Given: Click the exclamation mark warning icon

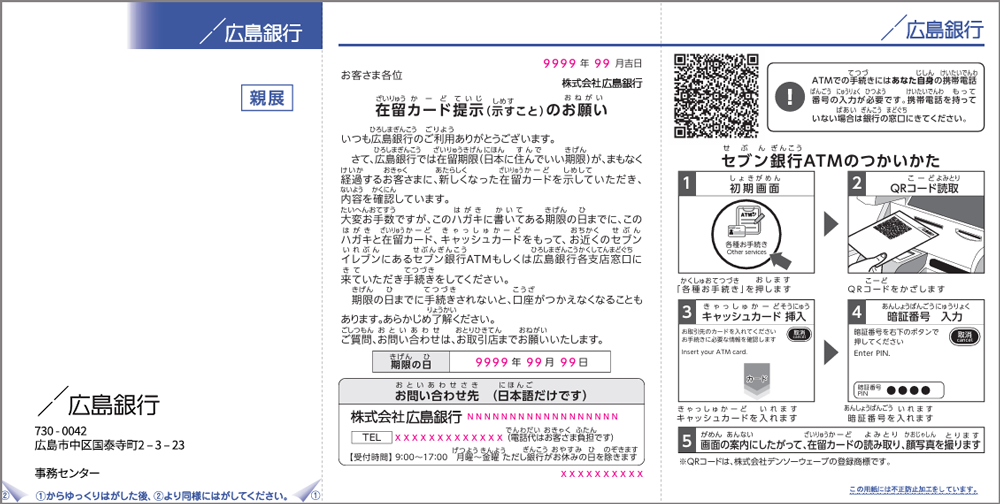Looking at the screenshot, I should (791, 97).
